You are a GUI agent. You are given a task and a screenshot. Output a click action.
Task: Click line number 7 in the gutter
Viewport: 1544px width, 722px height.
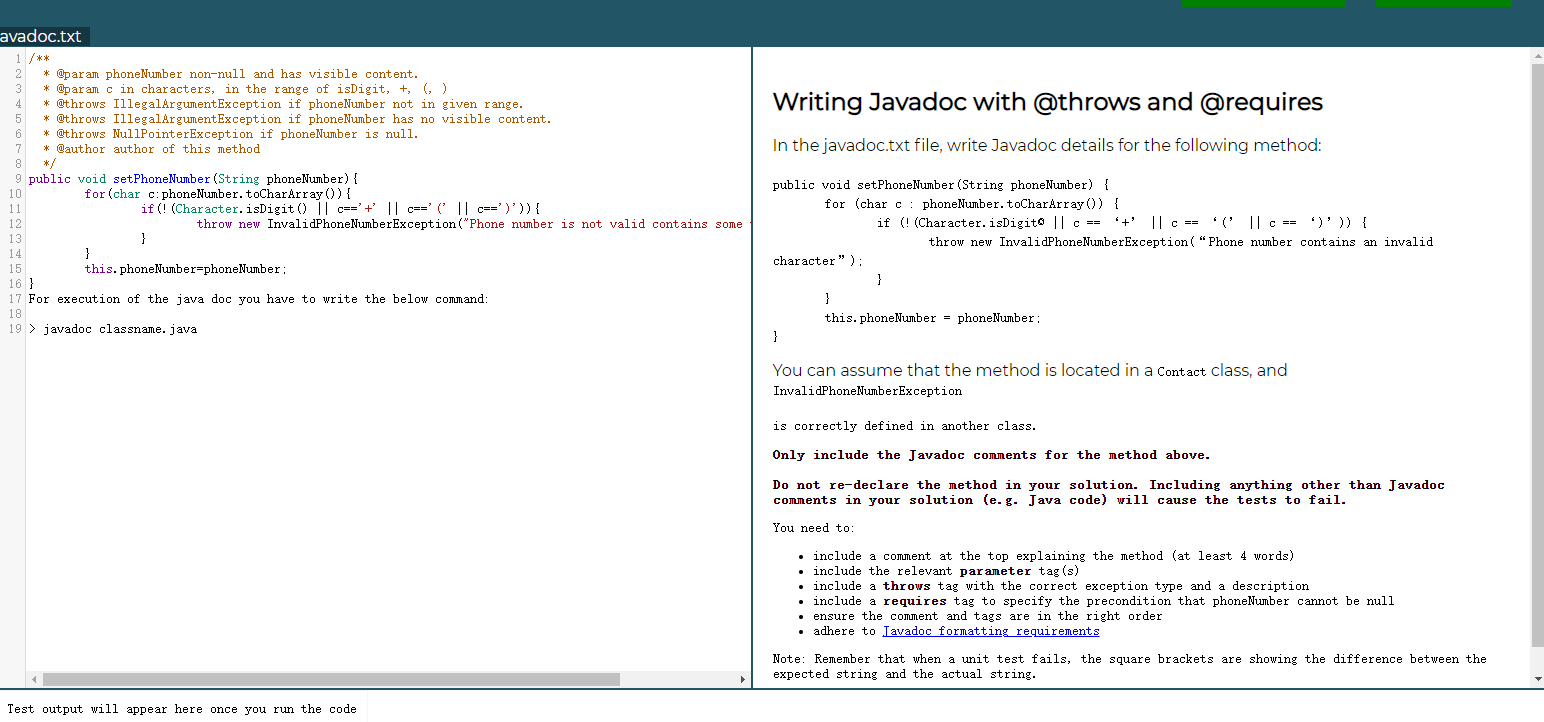click(18, 149)
